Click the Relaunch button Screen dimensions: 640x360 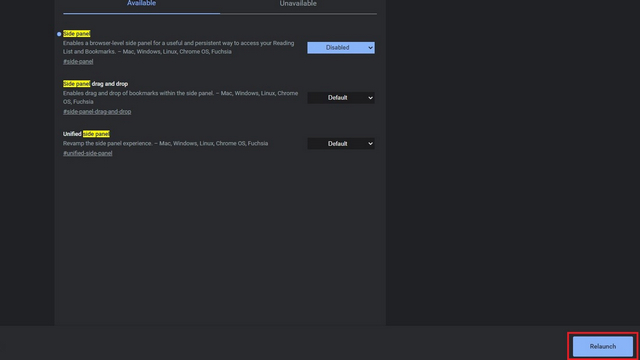[x=602, y=346]
